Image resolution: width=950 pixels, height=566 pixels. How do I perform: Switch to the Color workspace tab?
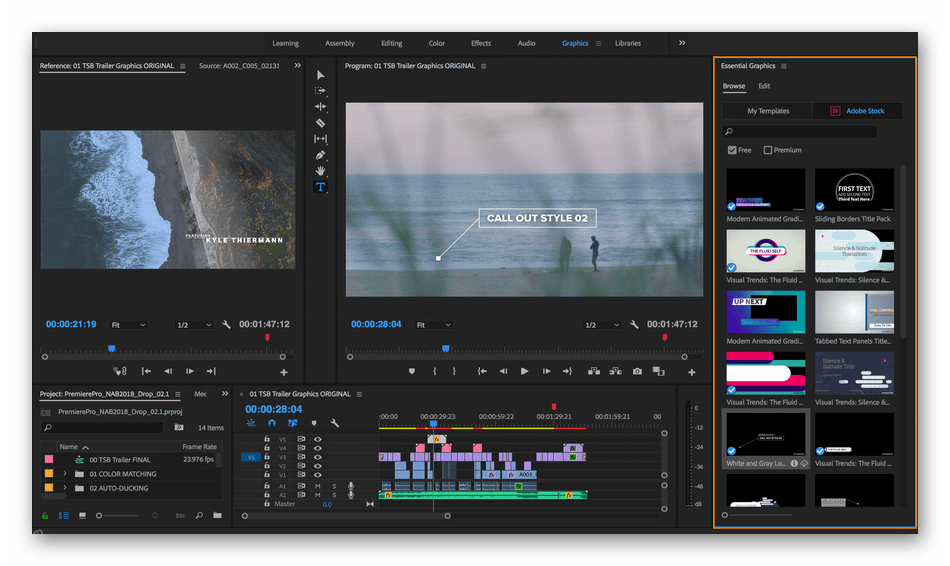click(x=437, y=43)
